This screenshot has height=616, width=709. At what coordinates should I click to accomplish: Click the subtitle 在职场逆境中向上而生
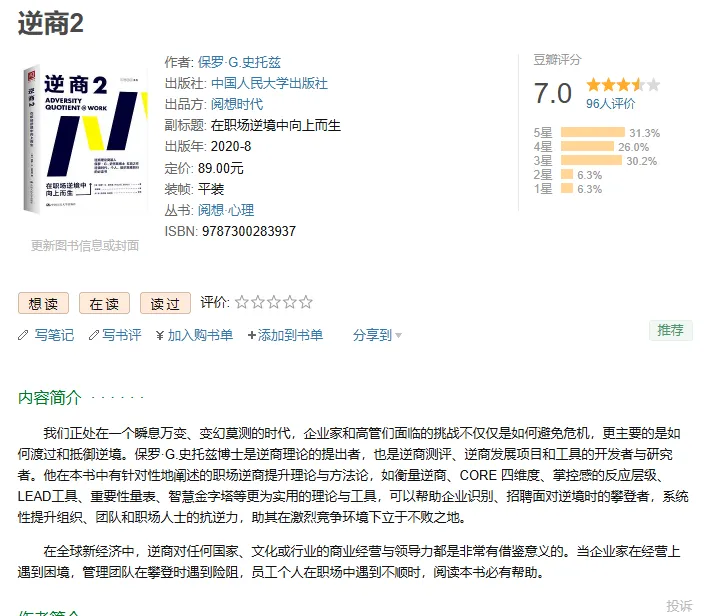pos(276,125)
